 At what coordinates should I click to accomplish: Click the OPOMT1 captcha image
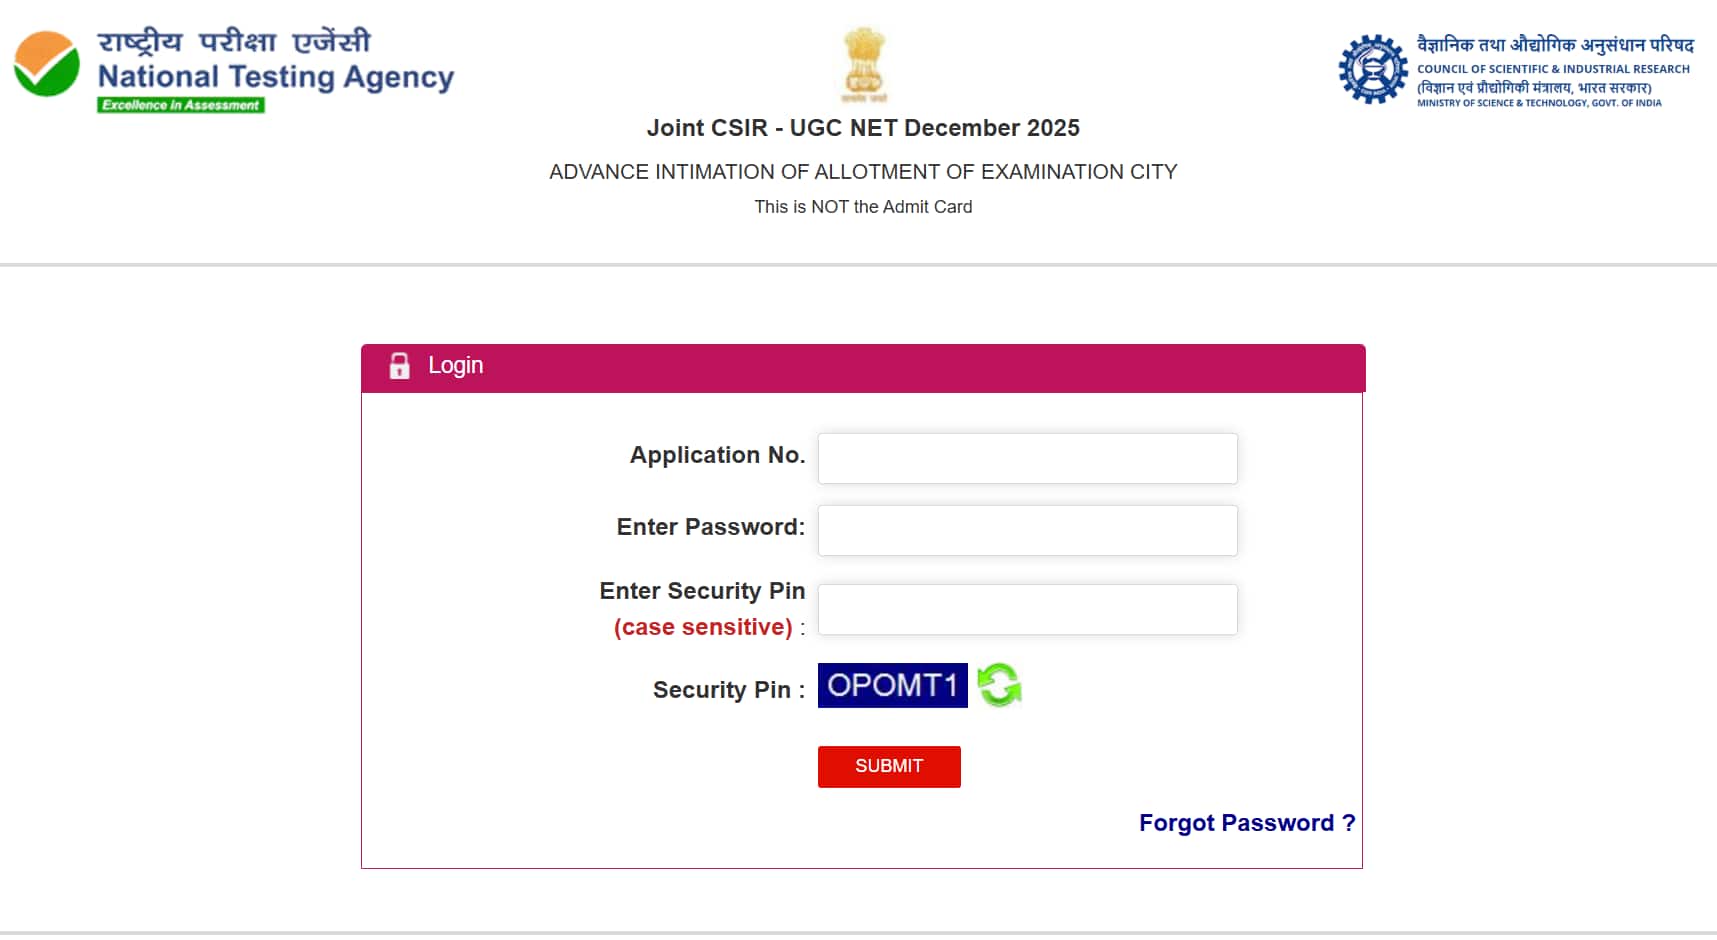tap(891, 685)
